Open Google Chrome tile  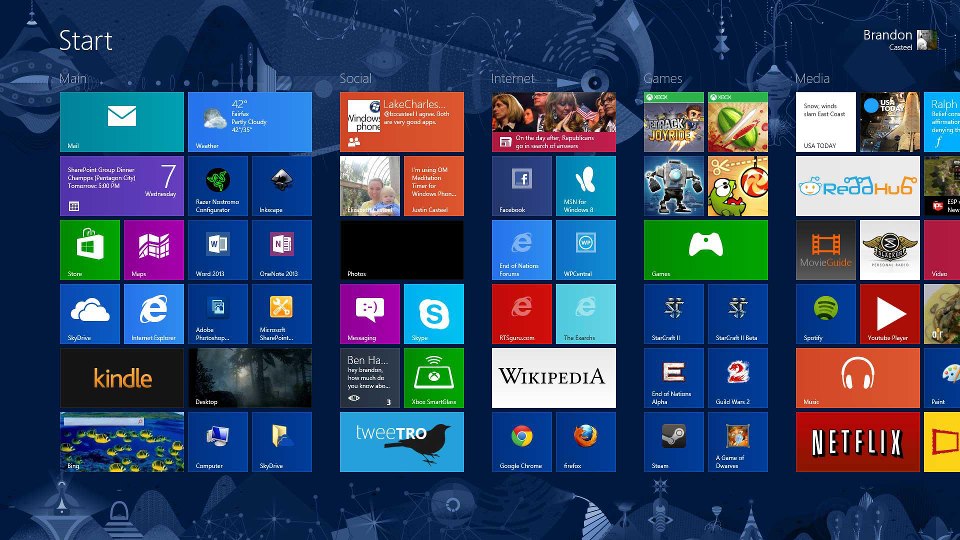click(521, 441)
